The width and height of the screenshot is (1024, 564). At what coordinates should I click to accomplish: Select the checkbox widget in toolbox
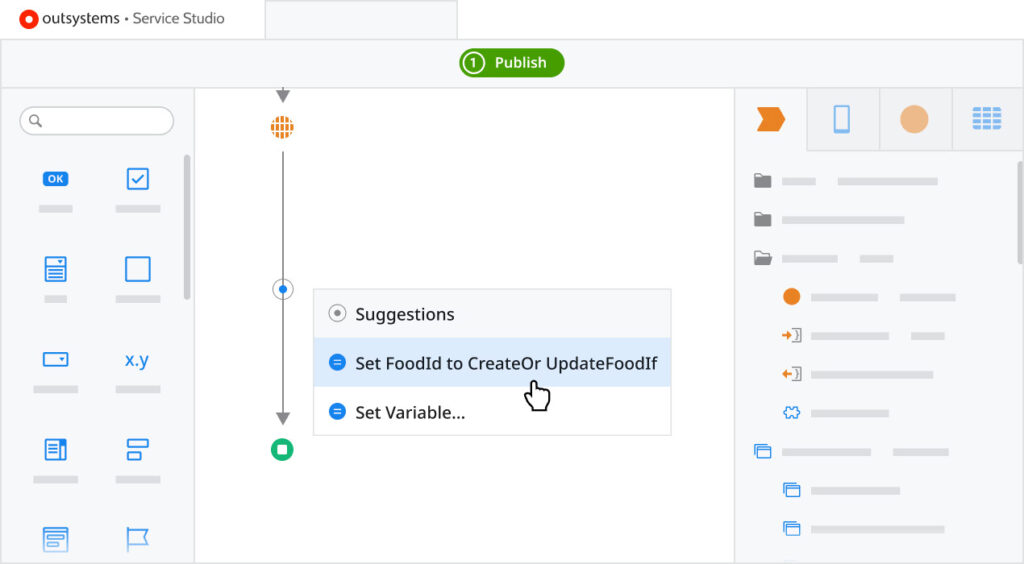coord(138,179)
